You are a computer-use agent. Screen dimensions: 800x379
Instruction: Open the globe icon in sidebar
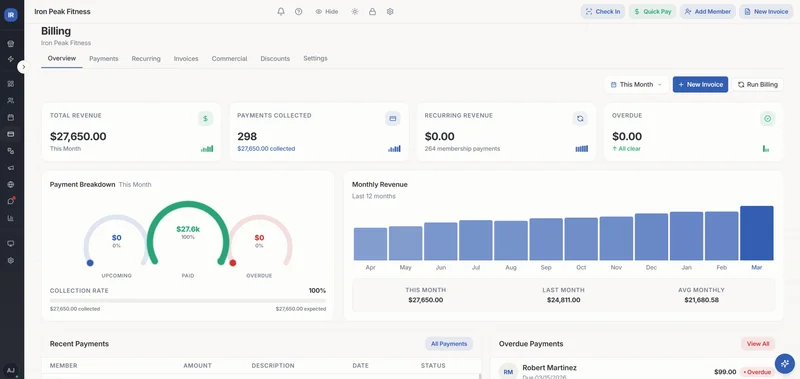tap(11, 185)
